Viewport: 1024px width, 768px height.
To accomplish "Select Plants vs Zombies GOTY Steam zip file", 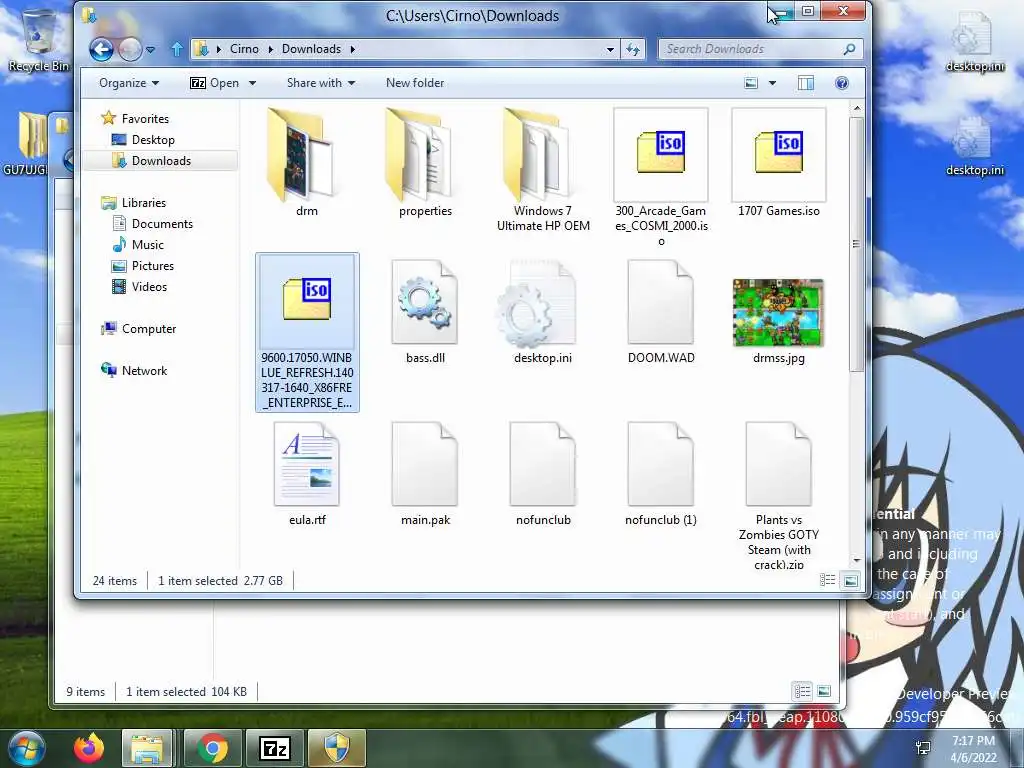I will pos(778,495).
